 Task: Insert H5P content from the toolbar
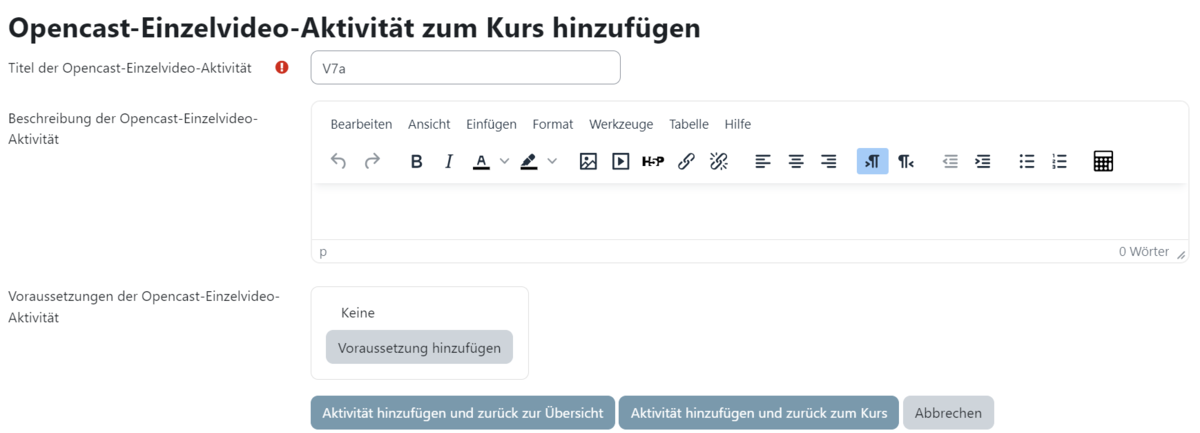pos(653,161)
